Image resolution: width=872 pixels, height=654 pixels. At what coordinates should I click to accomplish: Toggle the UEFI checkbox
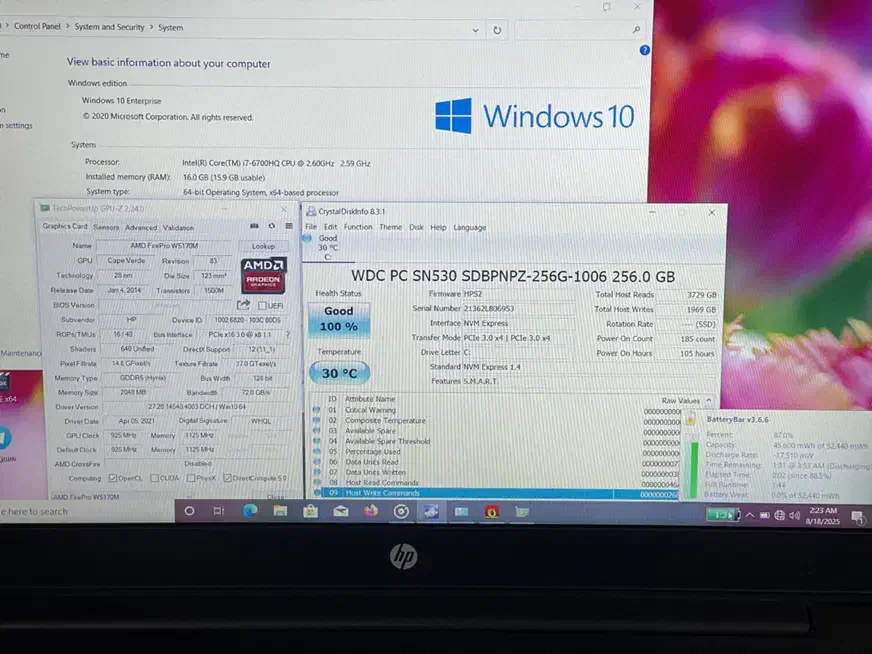tap(263, 305)
